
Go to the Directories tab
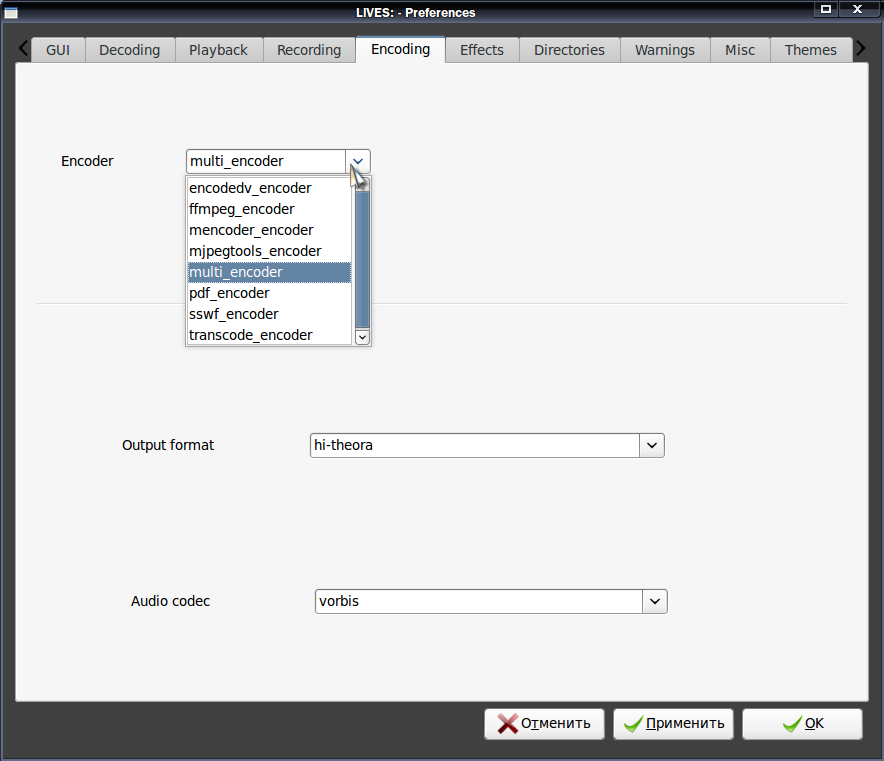point(569,50)
